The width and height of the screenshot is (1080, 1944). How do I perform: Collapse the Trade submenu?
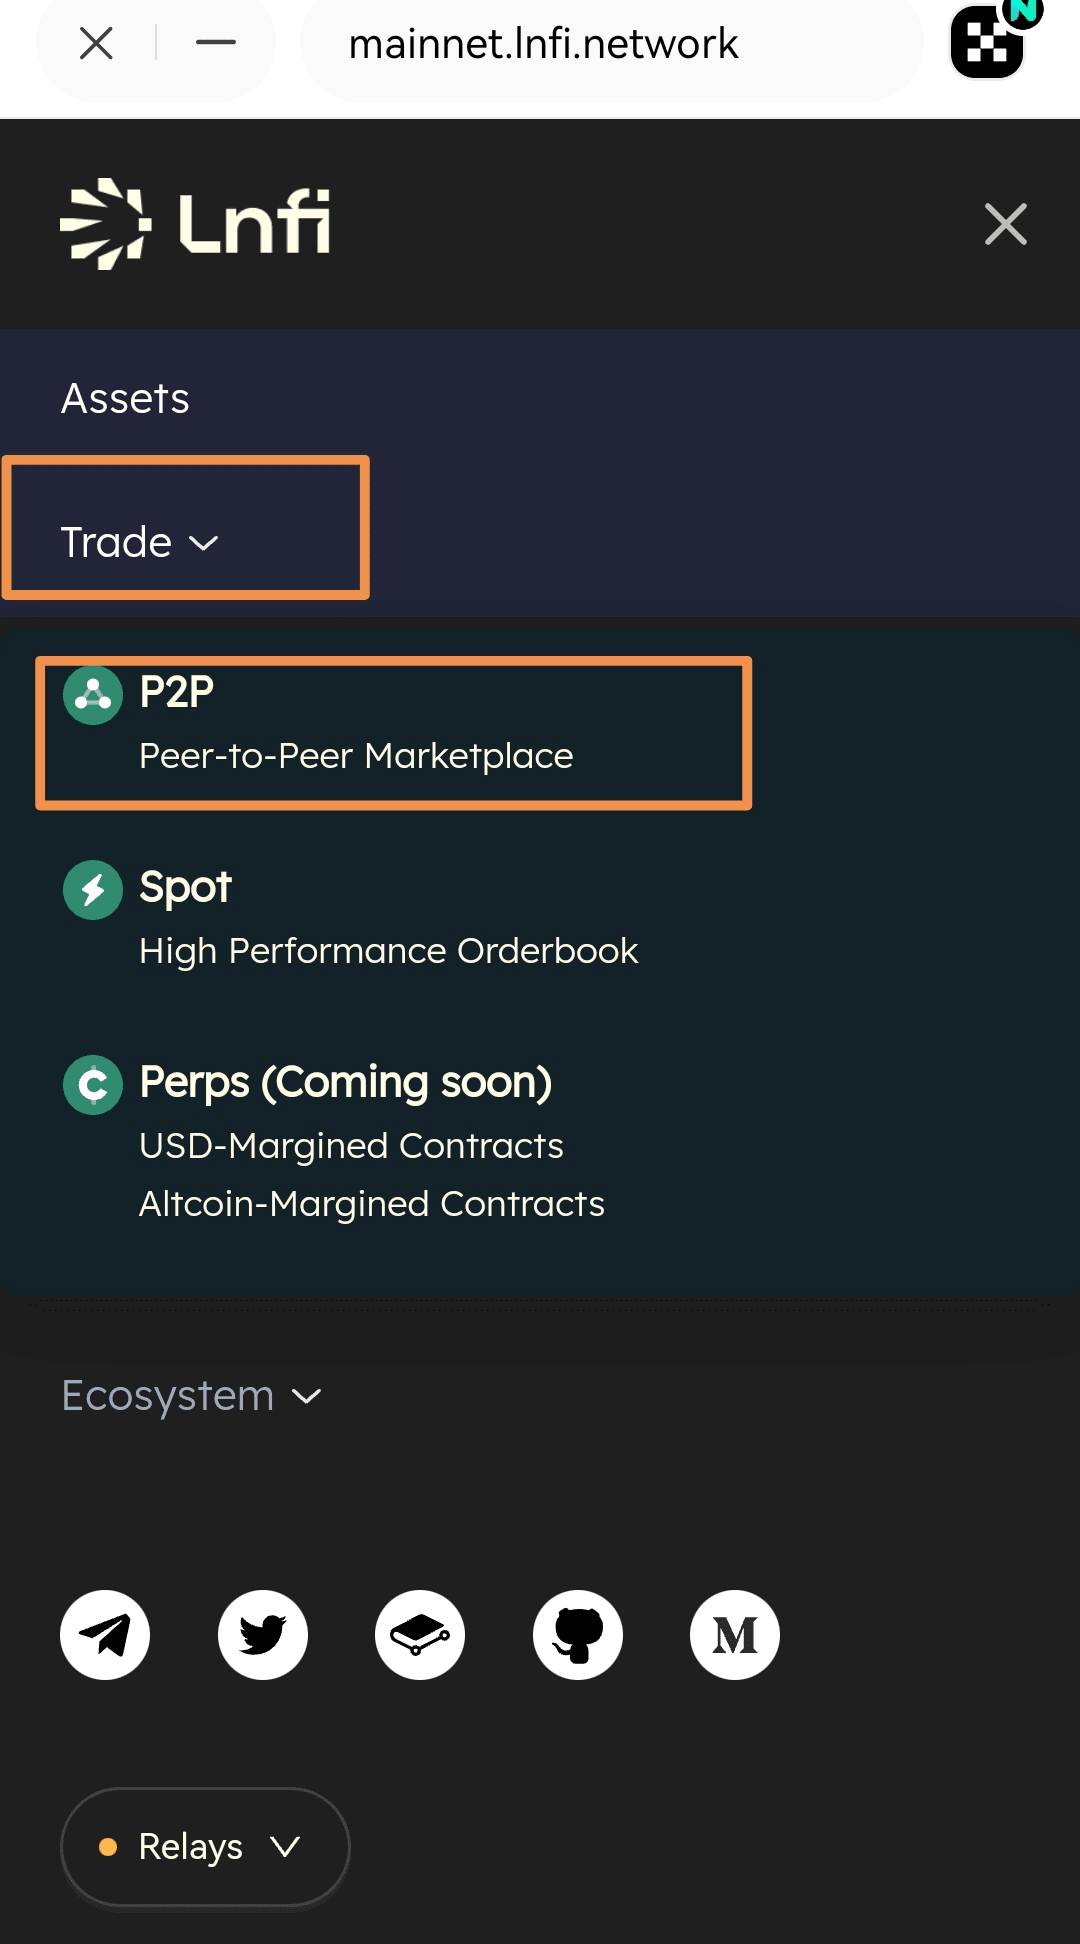[x=140, y=543]
